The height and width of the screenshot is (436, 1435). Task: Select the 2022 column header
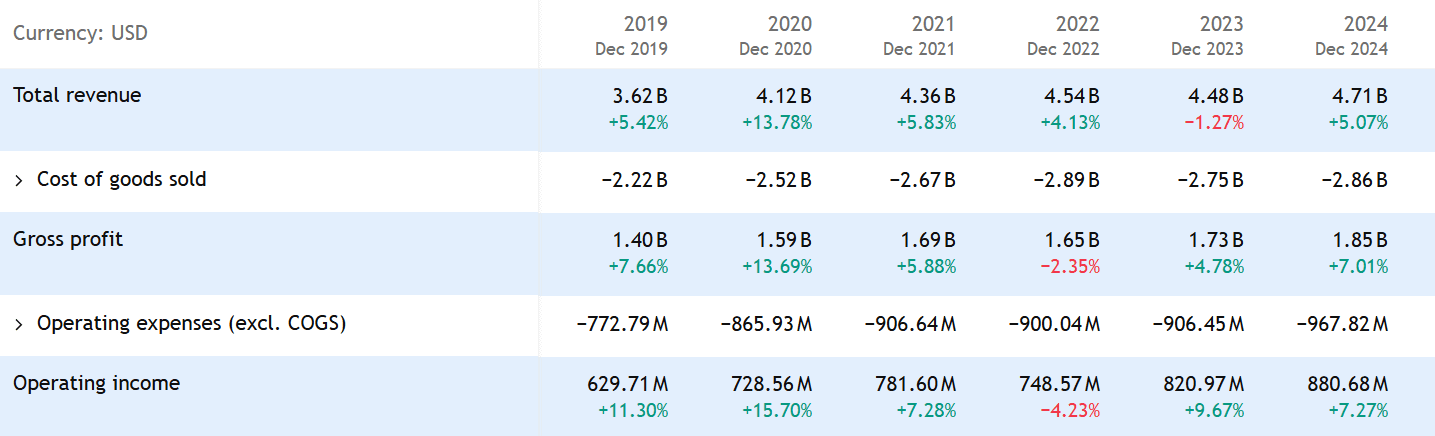click(1077, 24)
